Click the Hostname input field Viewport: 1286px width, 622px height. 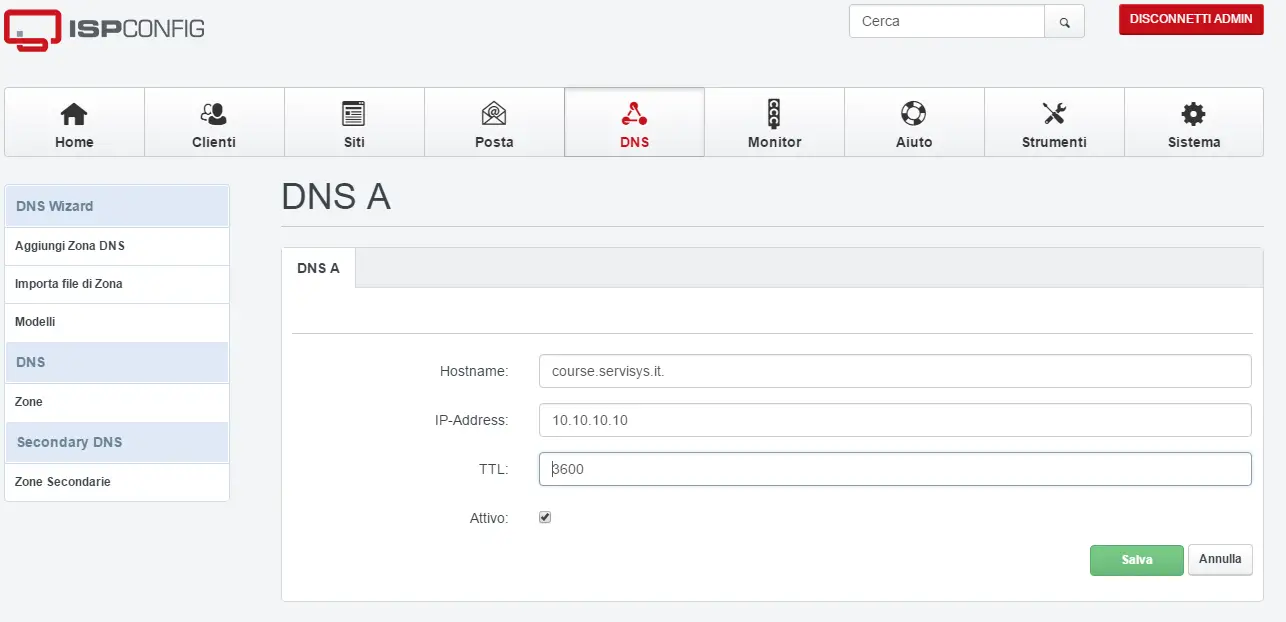click(x=895, y=371)
